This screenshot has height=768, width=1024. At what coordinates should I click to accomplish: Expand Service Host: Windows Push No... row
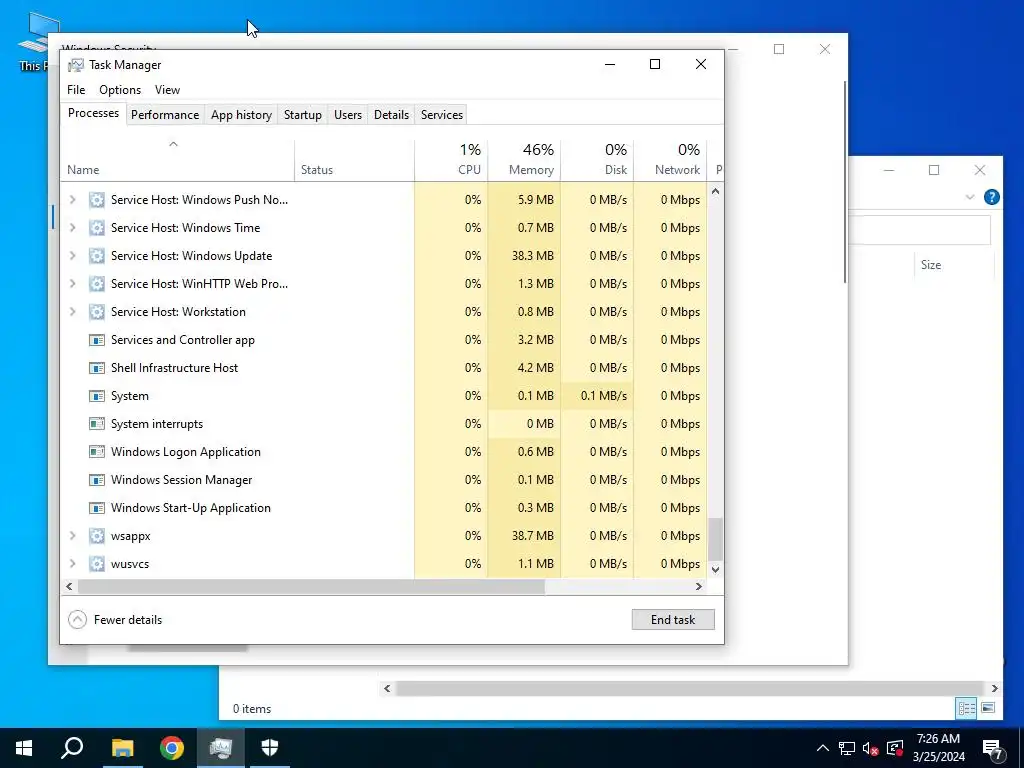pos(72,200)
